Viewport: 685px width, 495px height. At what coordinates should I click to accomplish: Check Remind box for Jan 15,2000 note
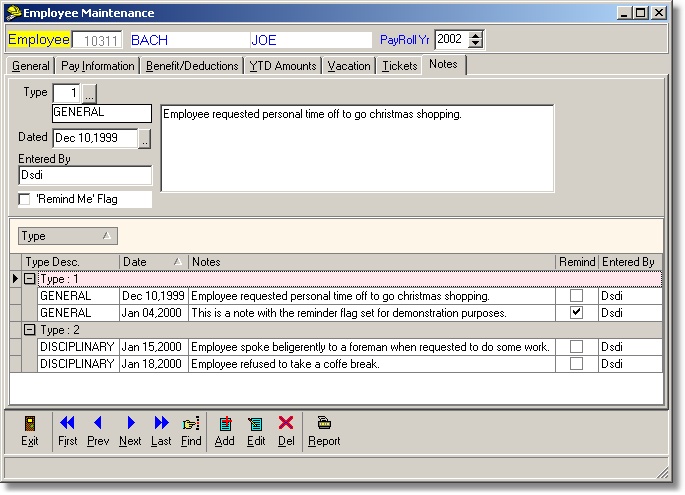click(x=575, y=346)
